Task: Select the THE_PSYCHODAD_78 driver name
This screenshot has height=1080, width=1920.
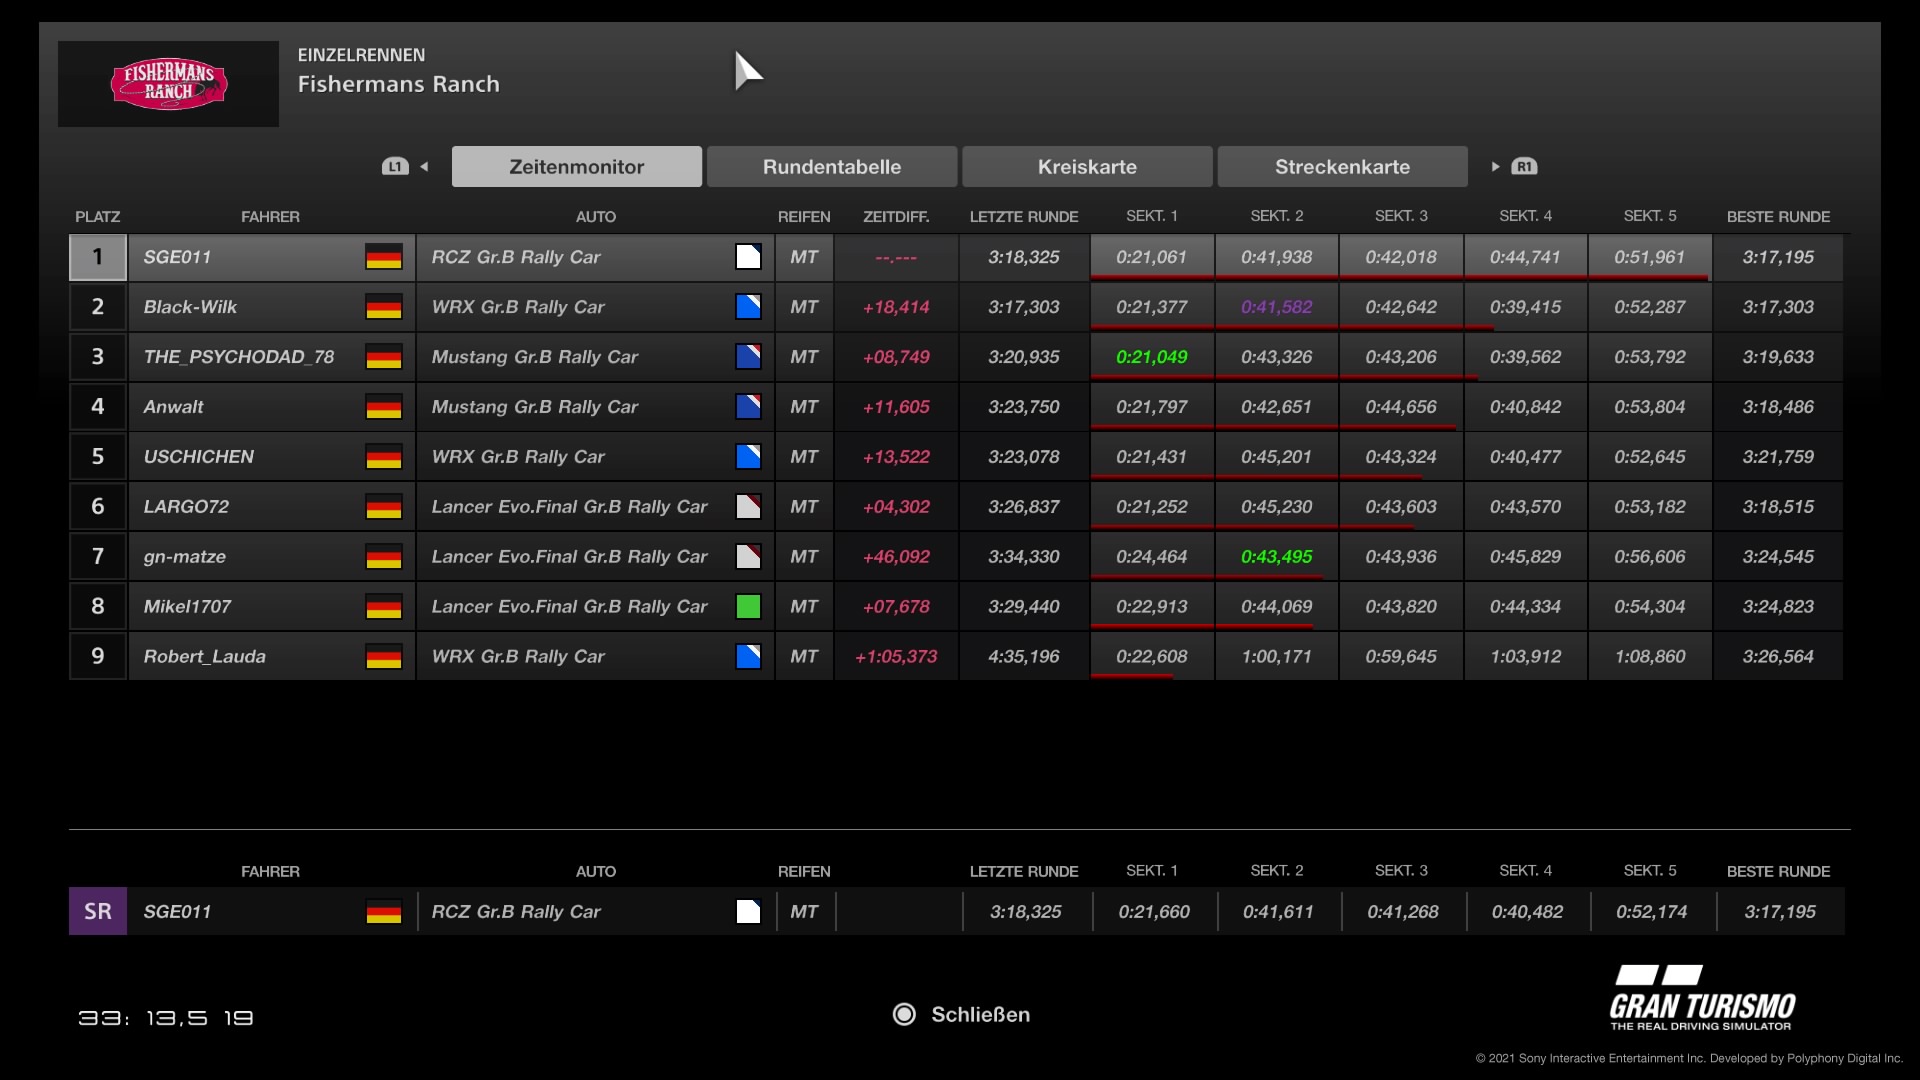Action: (238, 357)
